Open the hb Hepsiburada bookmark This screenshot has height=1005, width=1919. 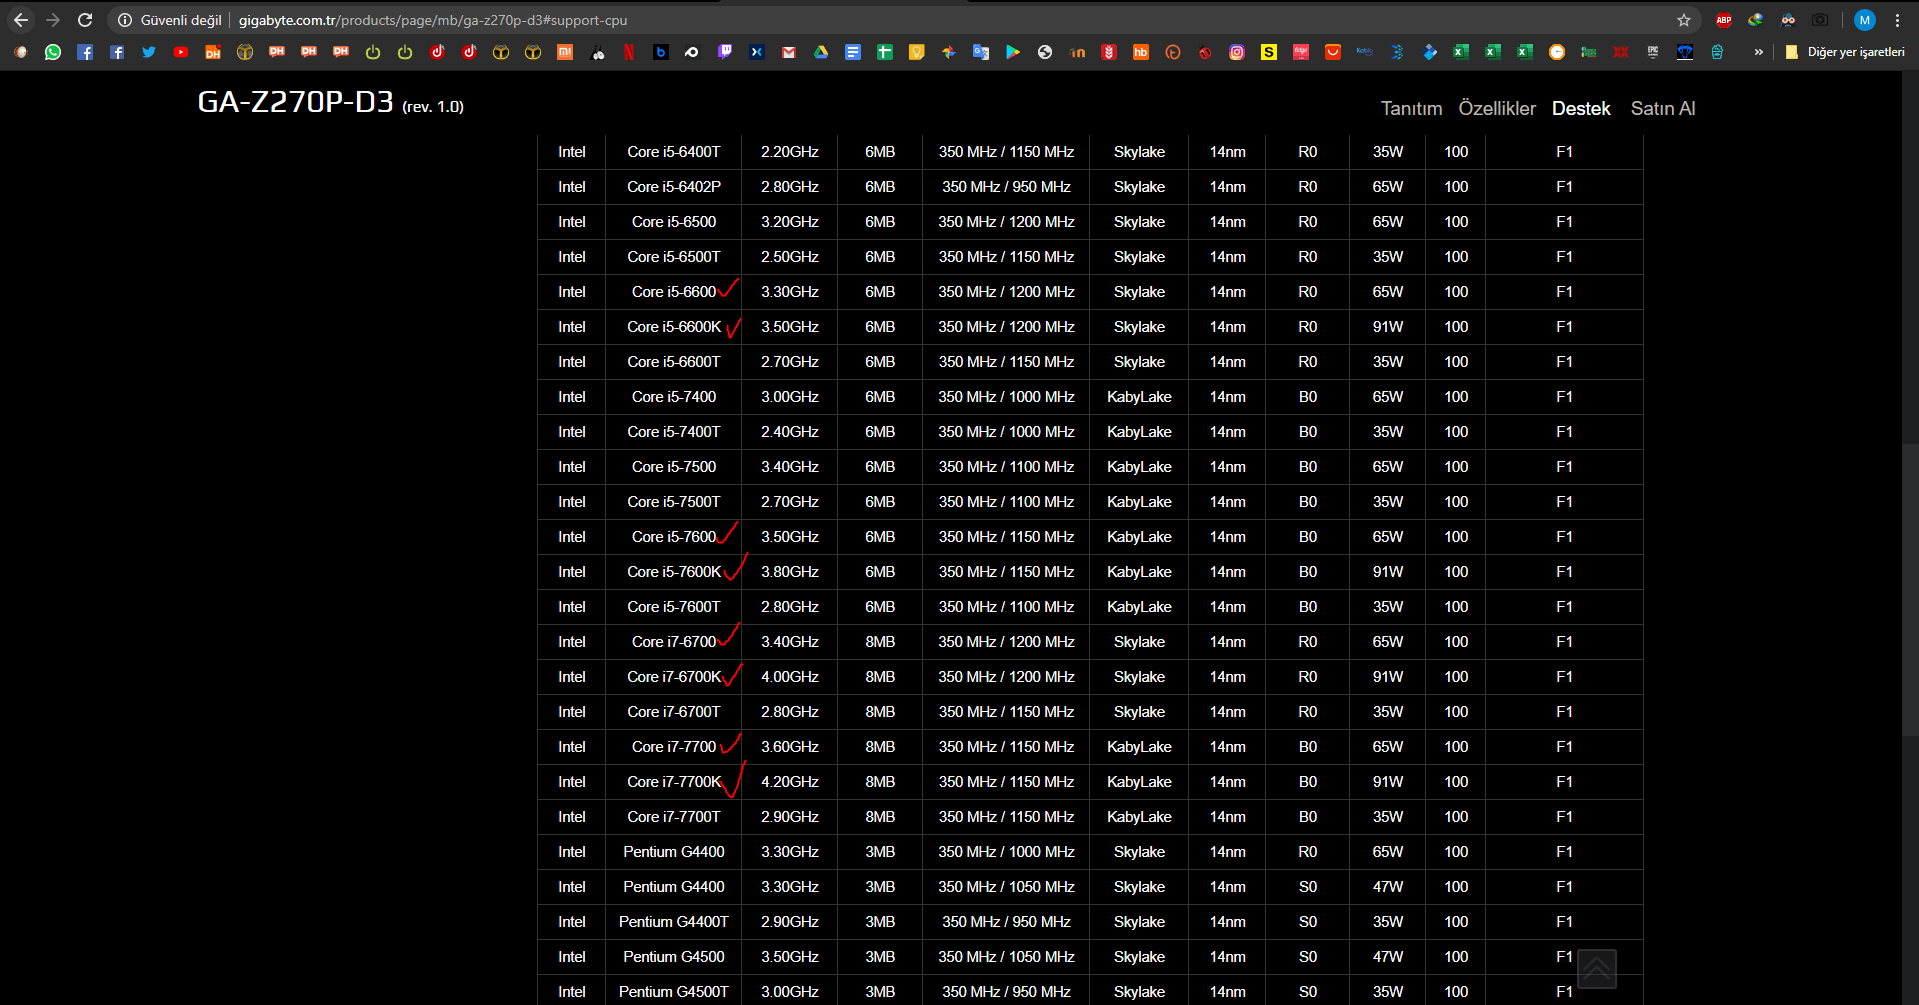[x=1141, y=52]
